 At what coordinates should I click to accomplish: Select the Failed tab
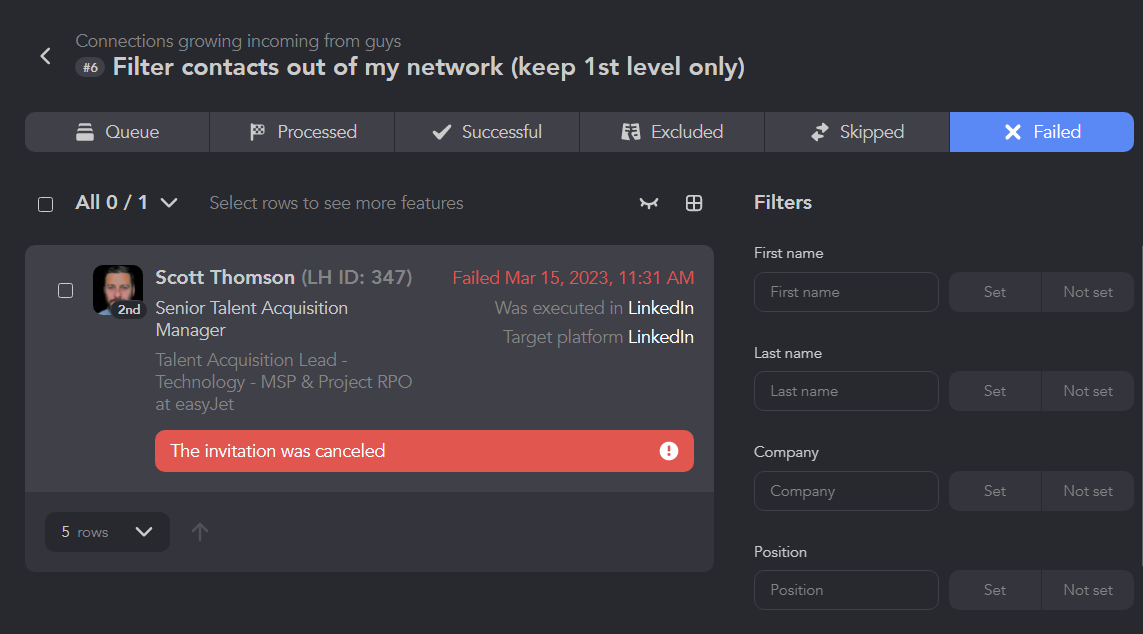[1042, 132]
